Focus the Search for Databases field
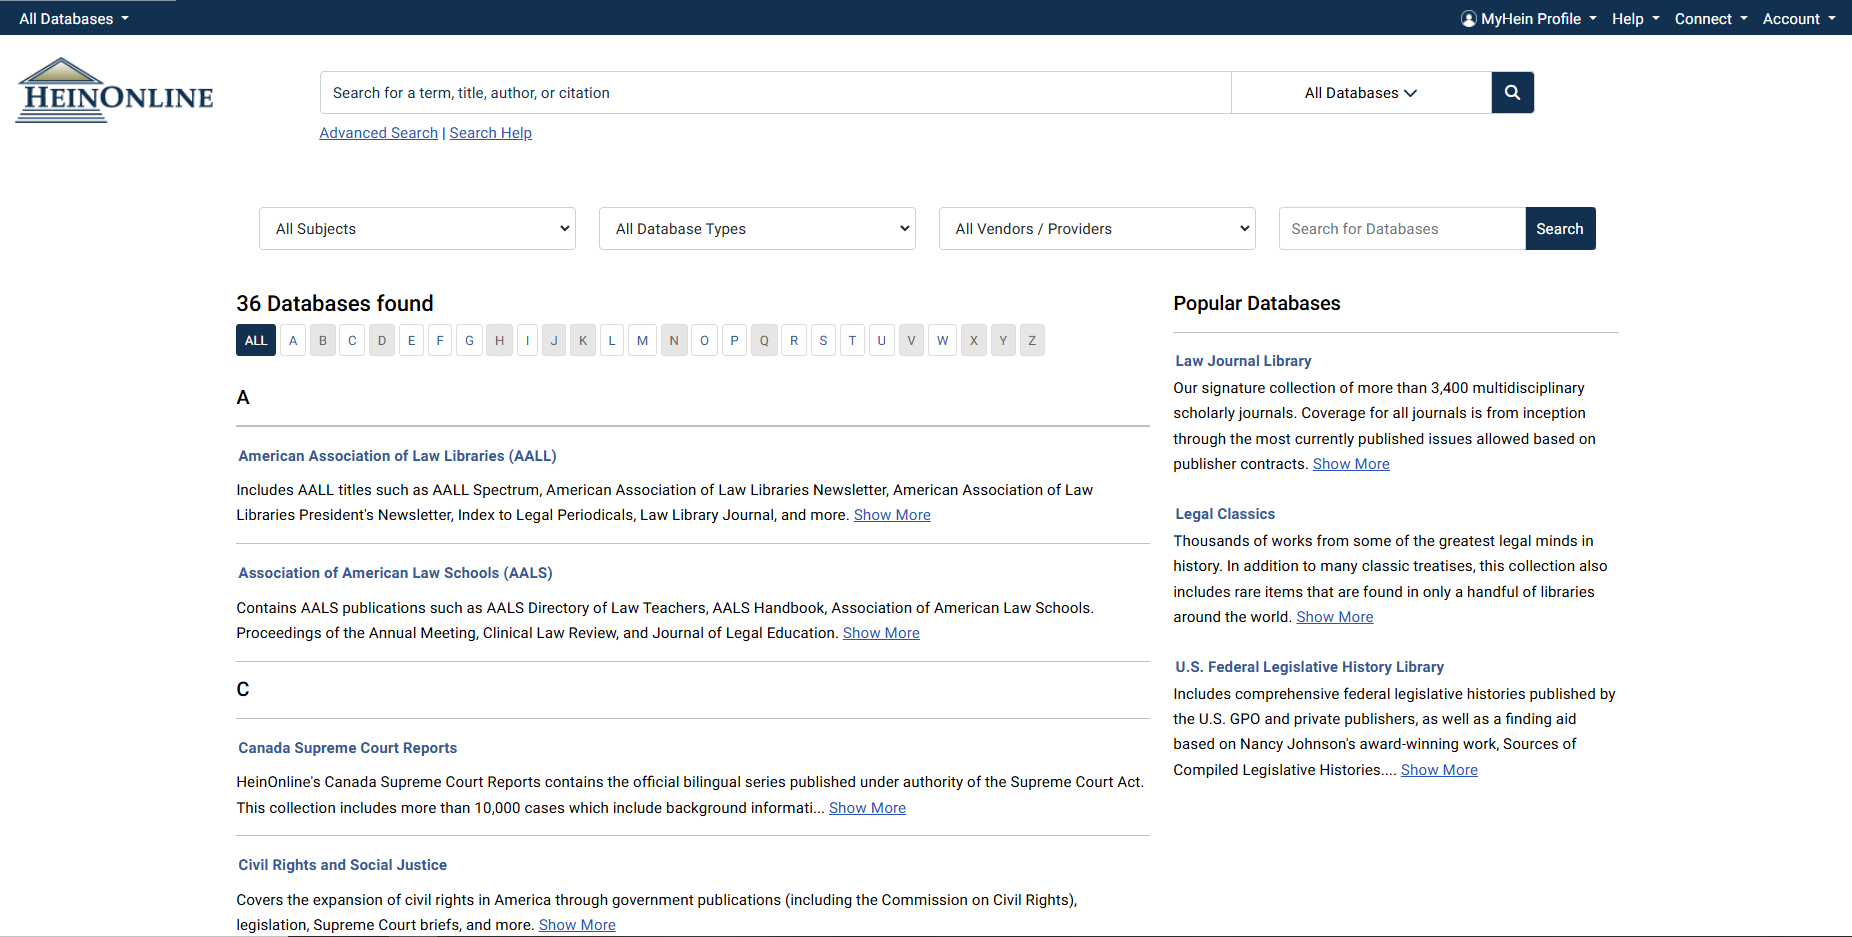The image size is (1852, 937). coord(1402,229)
